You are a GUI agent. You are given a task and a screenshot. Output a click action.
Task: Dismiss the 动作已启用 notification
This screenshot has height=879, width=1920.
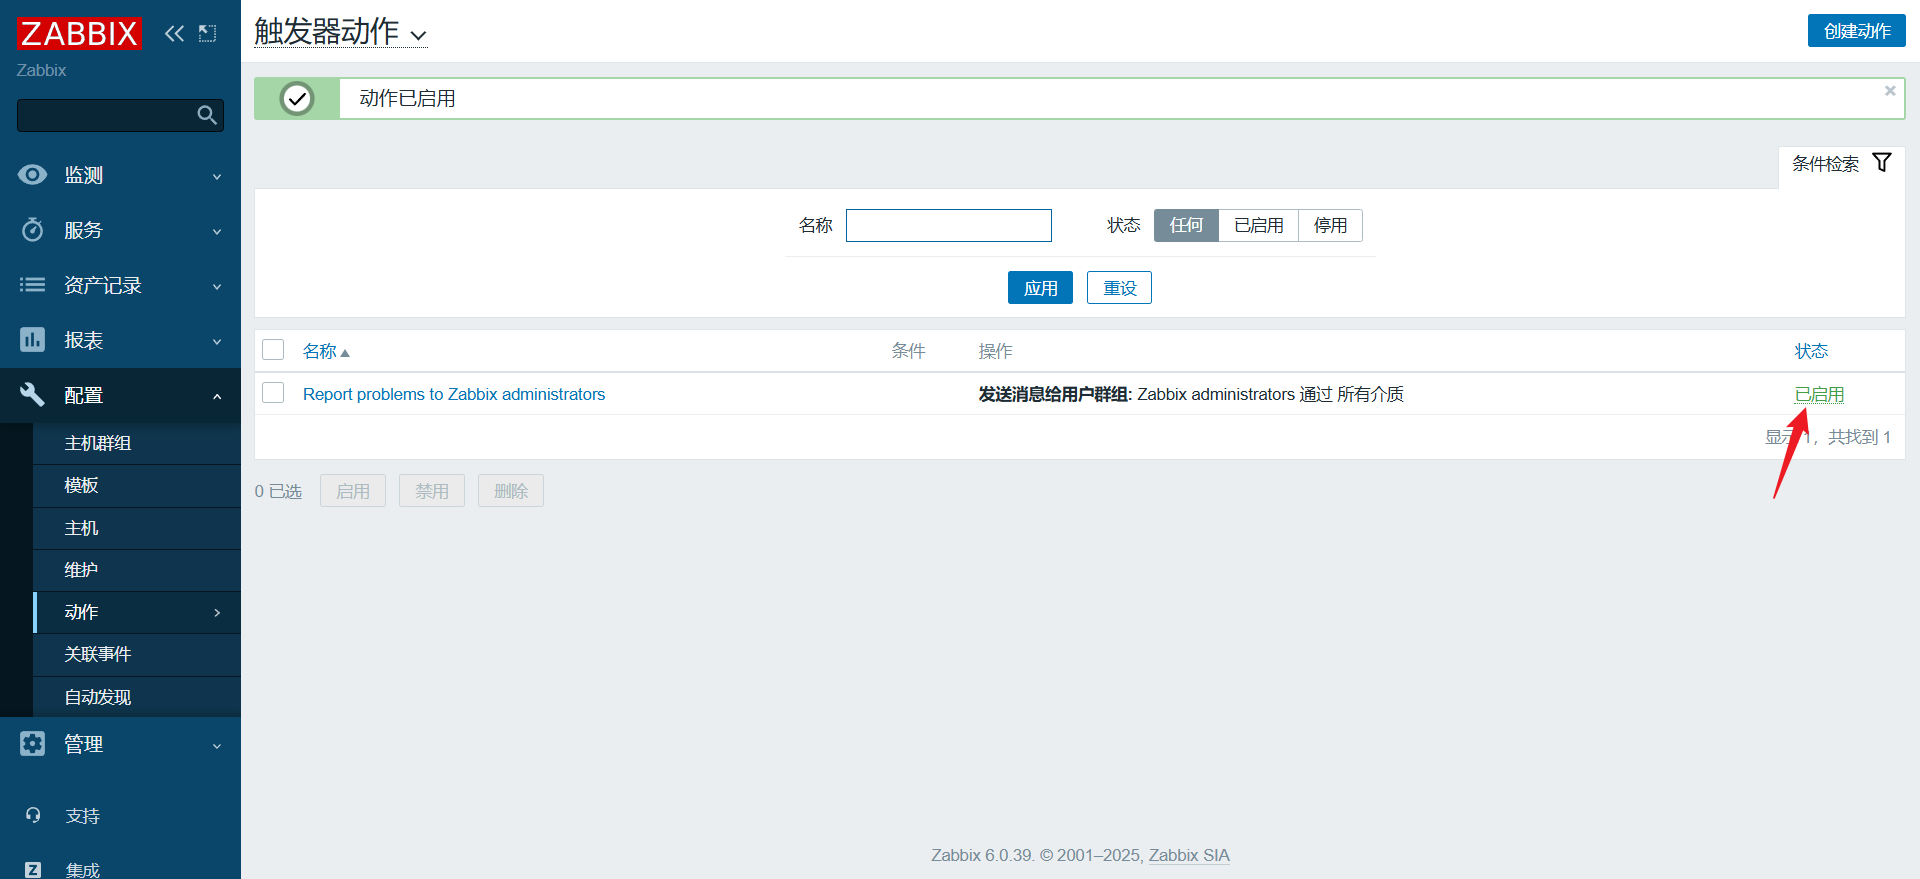click(1889, 91)
